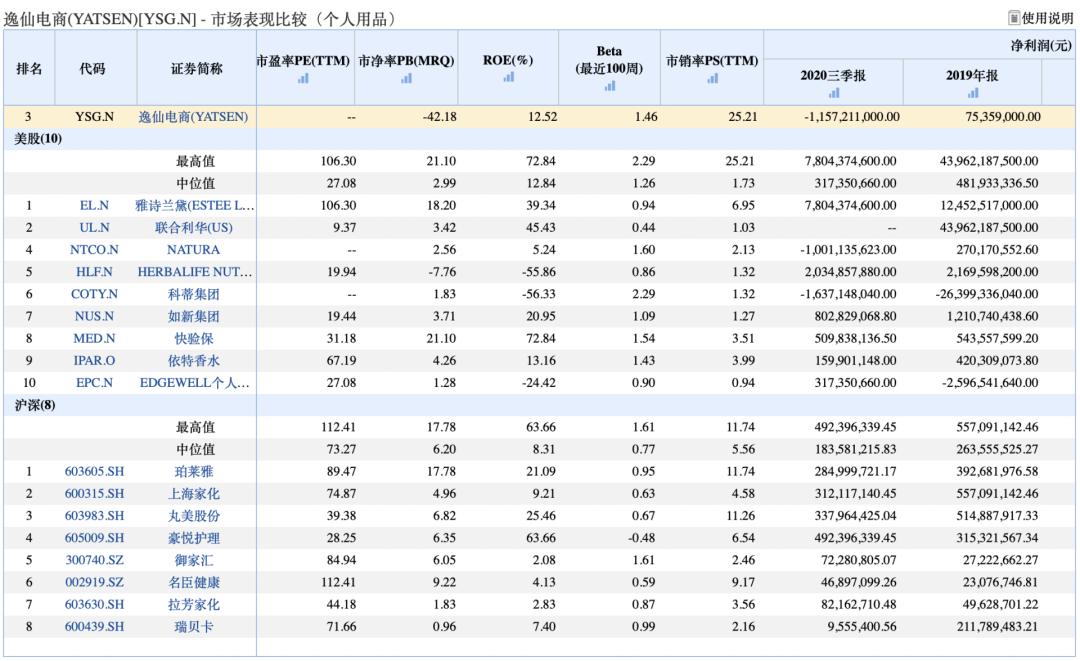This screenshot has width=1080, height=661.
Task: Click the chart icon under 市盈率PE(TTM)
Action: (304, 79)
